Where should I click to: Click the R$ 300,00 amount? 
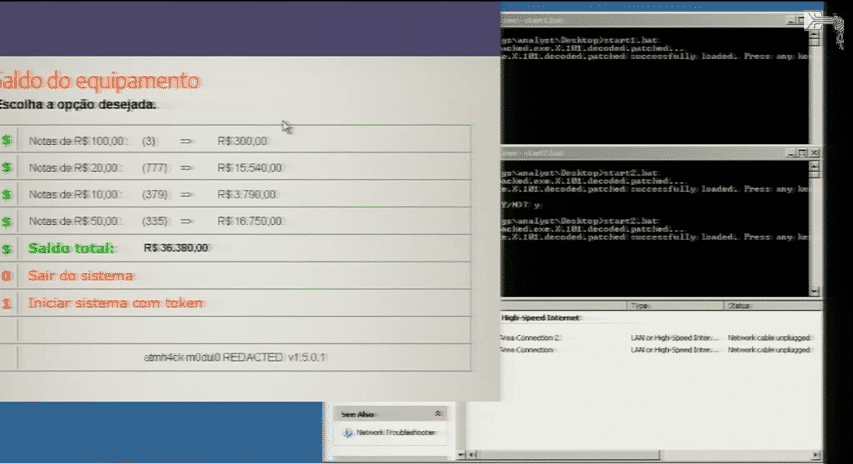243,141
